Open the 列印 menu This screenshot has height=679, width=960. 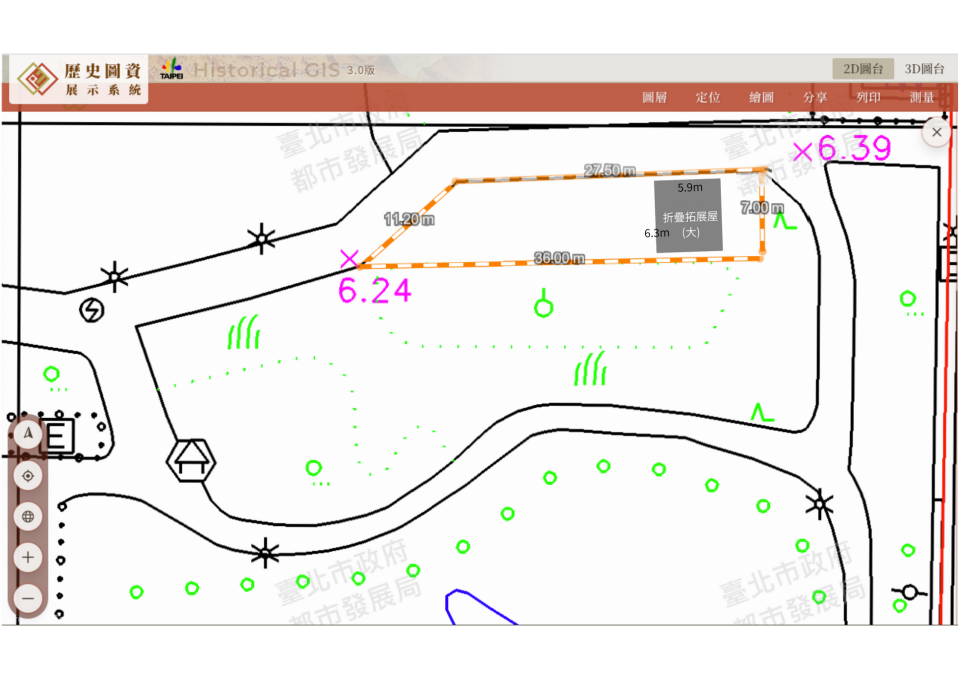[x=868, y=97]
